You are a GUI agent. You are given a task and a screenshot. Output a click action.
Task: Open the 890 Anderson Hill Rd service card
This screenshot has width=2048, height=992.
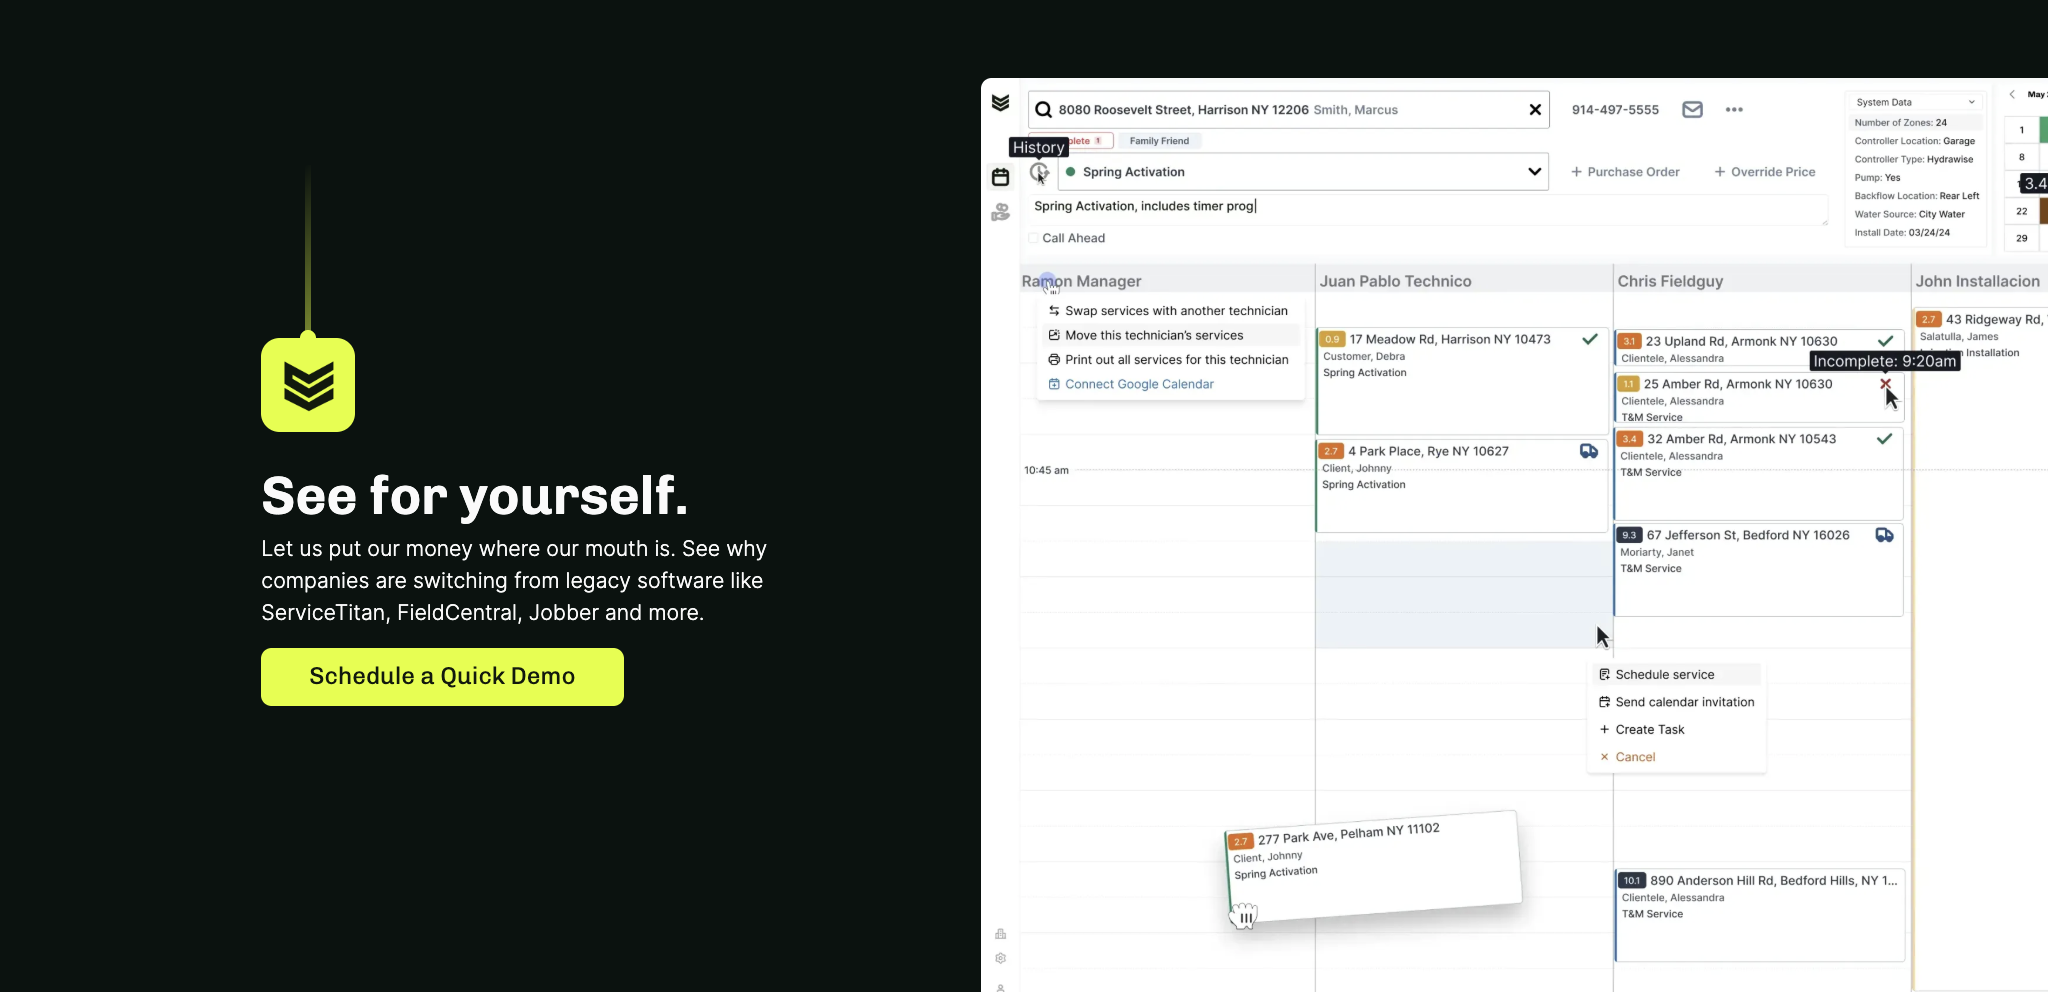pos(1759,916)
